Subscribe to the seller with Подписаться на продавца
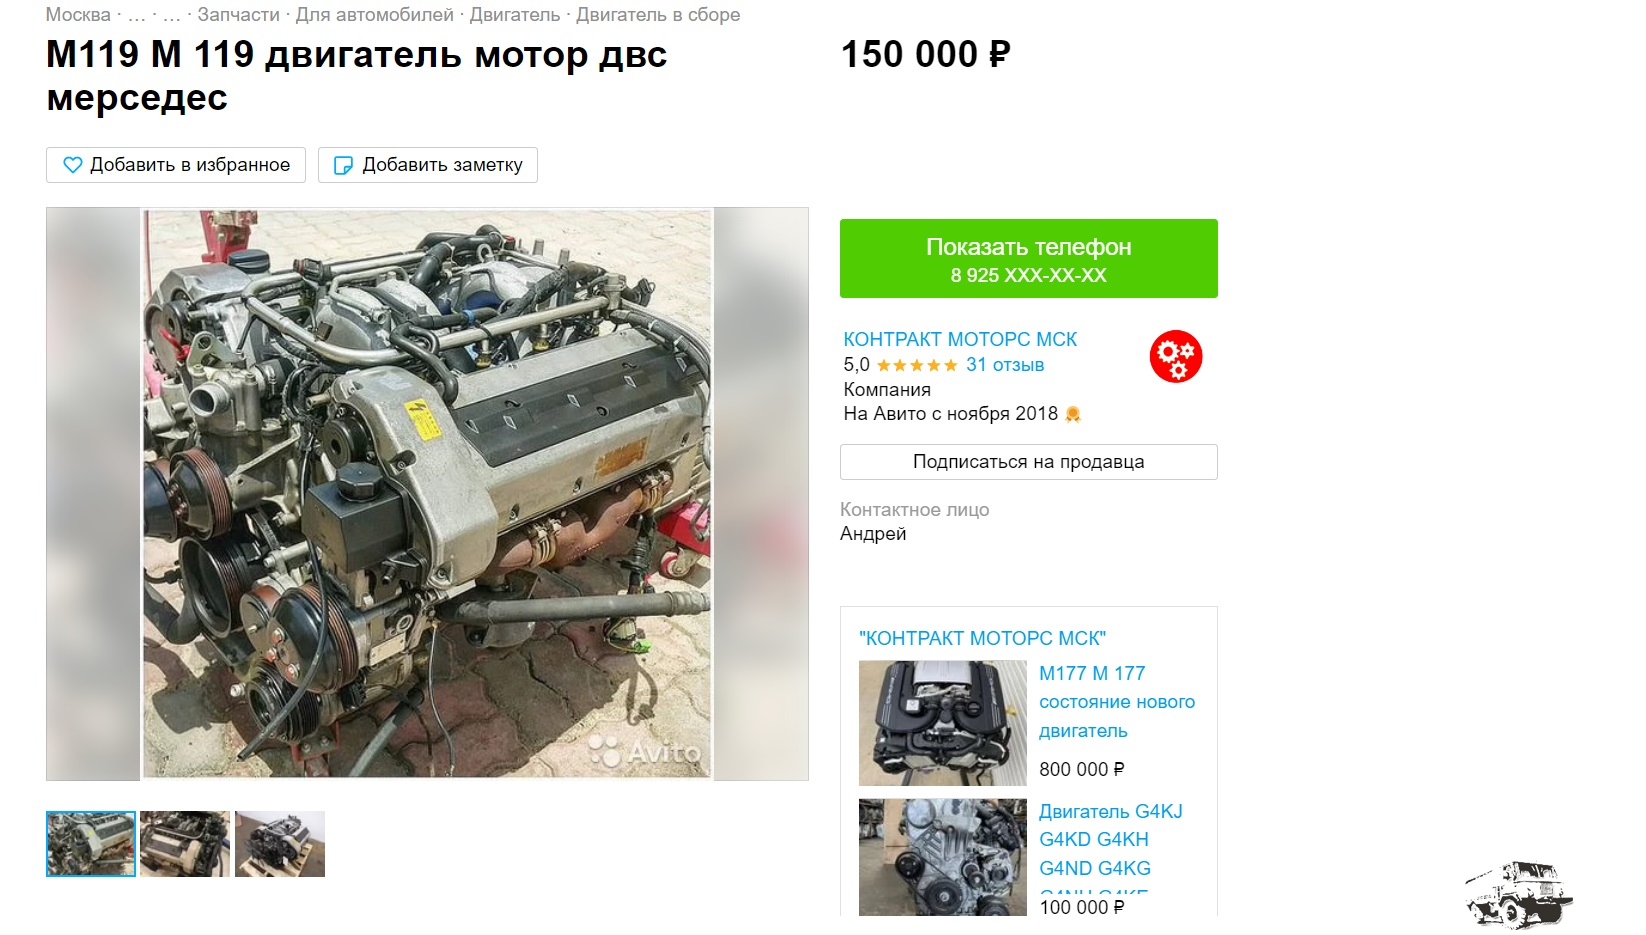 pyautogui.click(x=1028, y=462)
